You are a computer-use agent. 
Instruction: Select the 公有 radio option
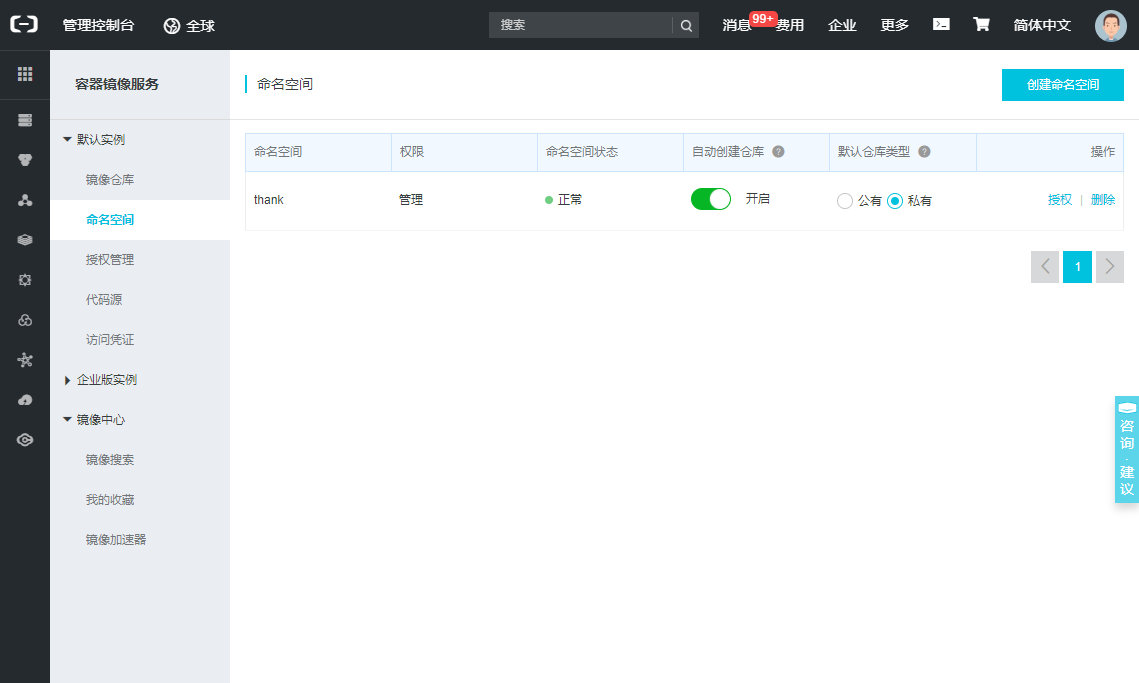click(845, 201)
